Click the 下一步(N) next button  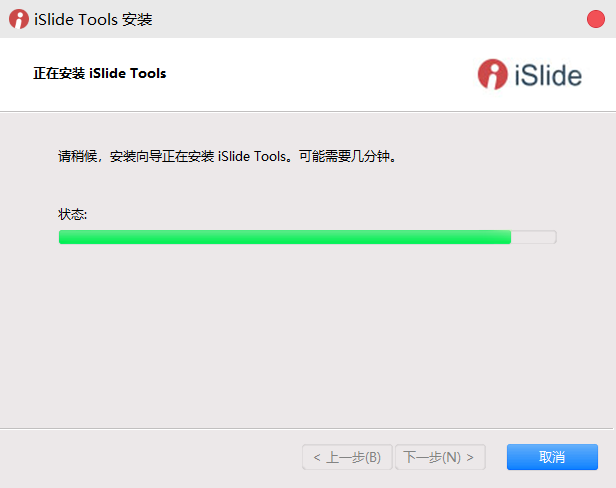coord(440,457)
